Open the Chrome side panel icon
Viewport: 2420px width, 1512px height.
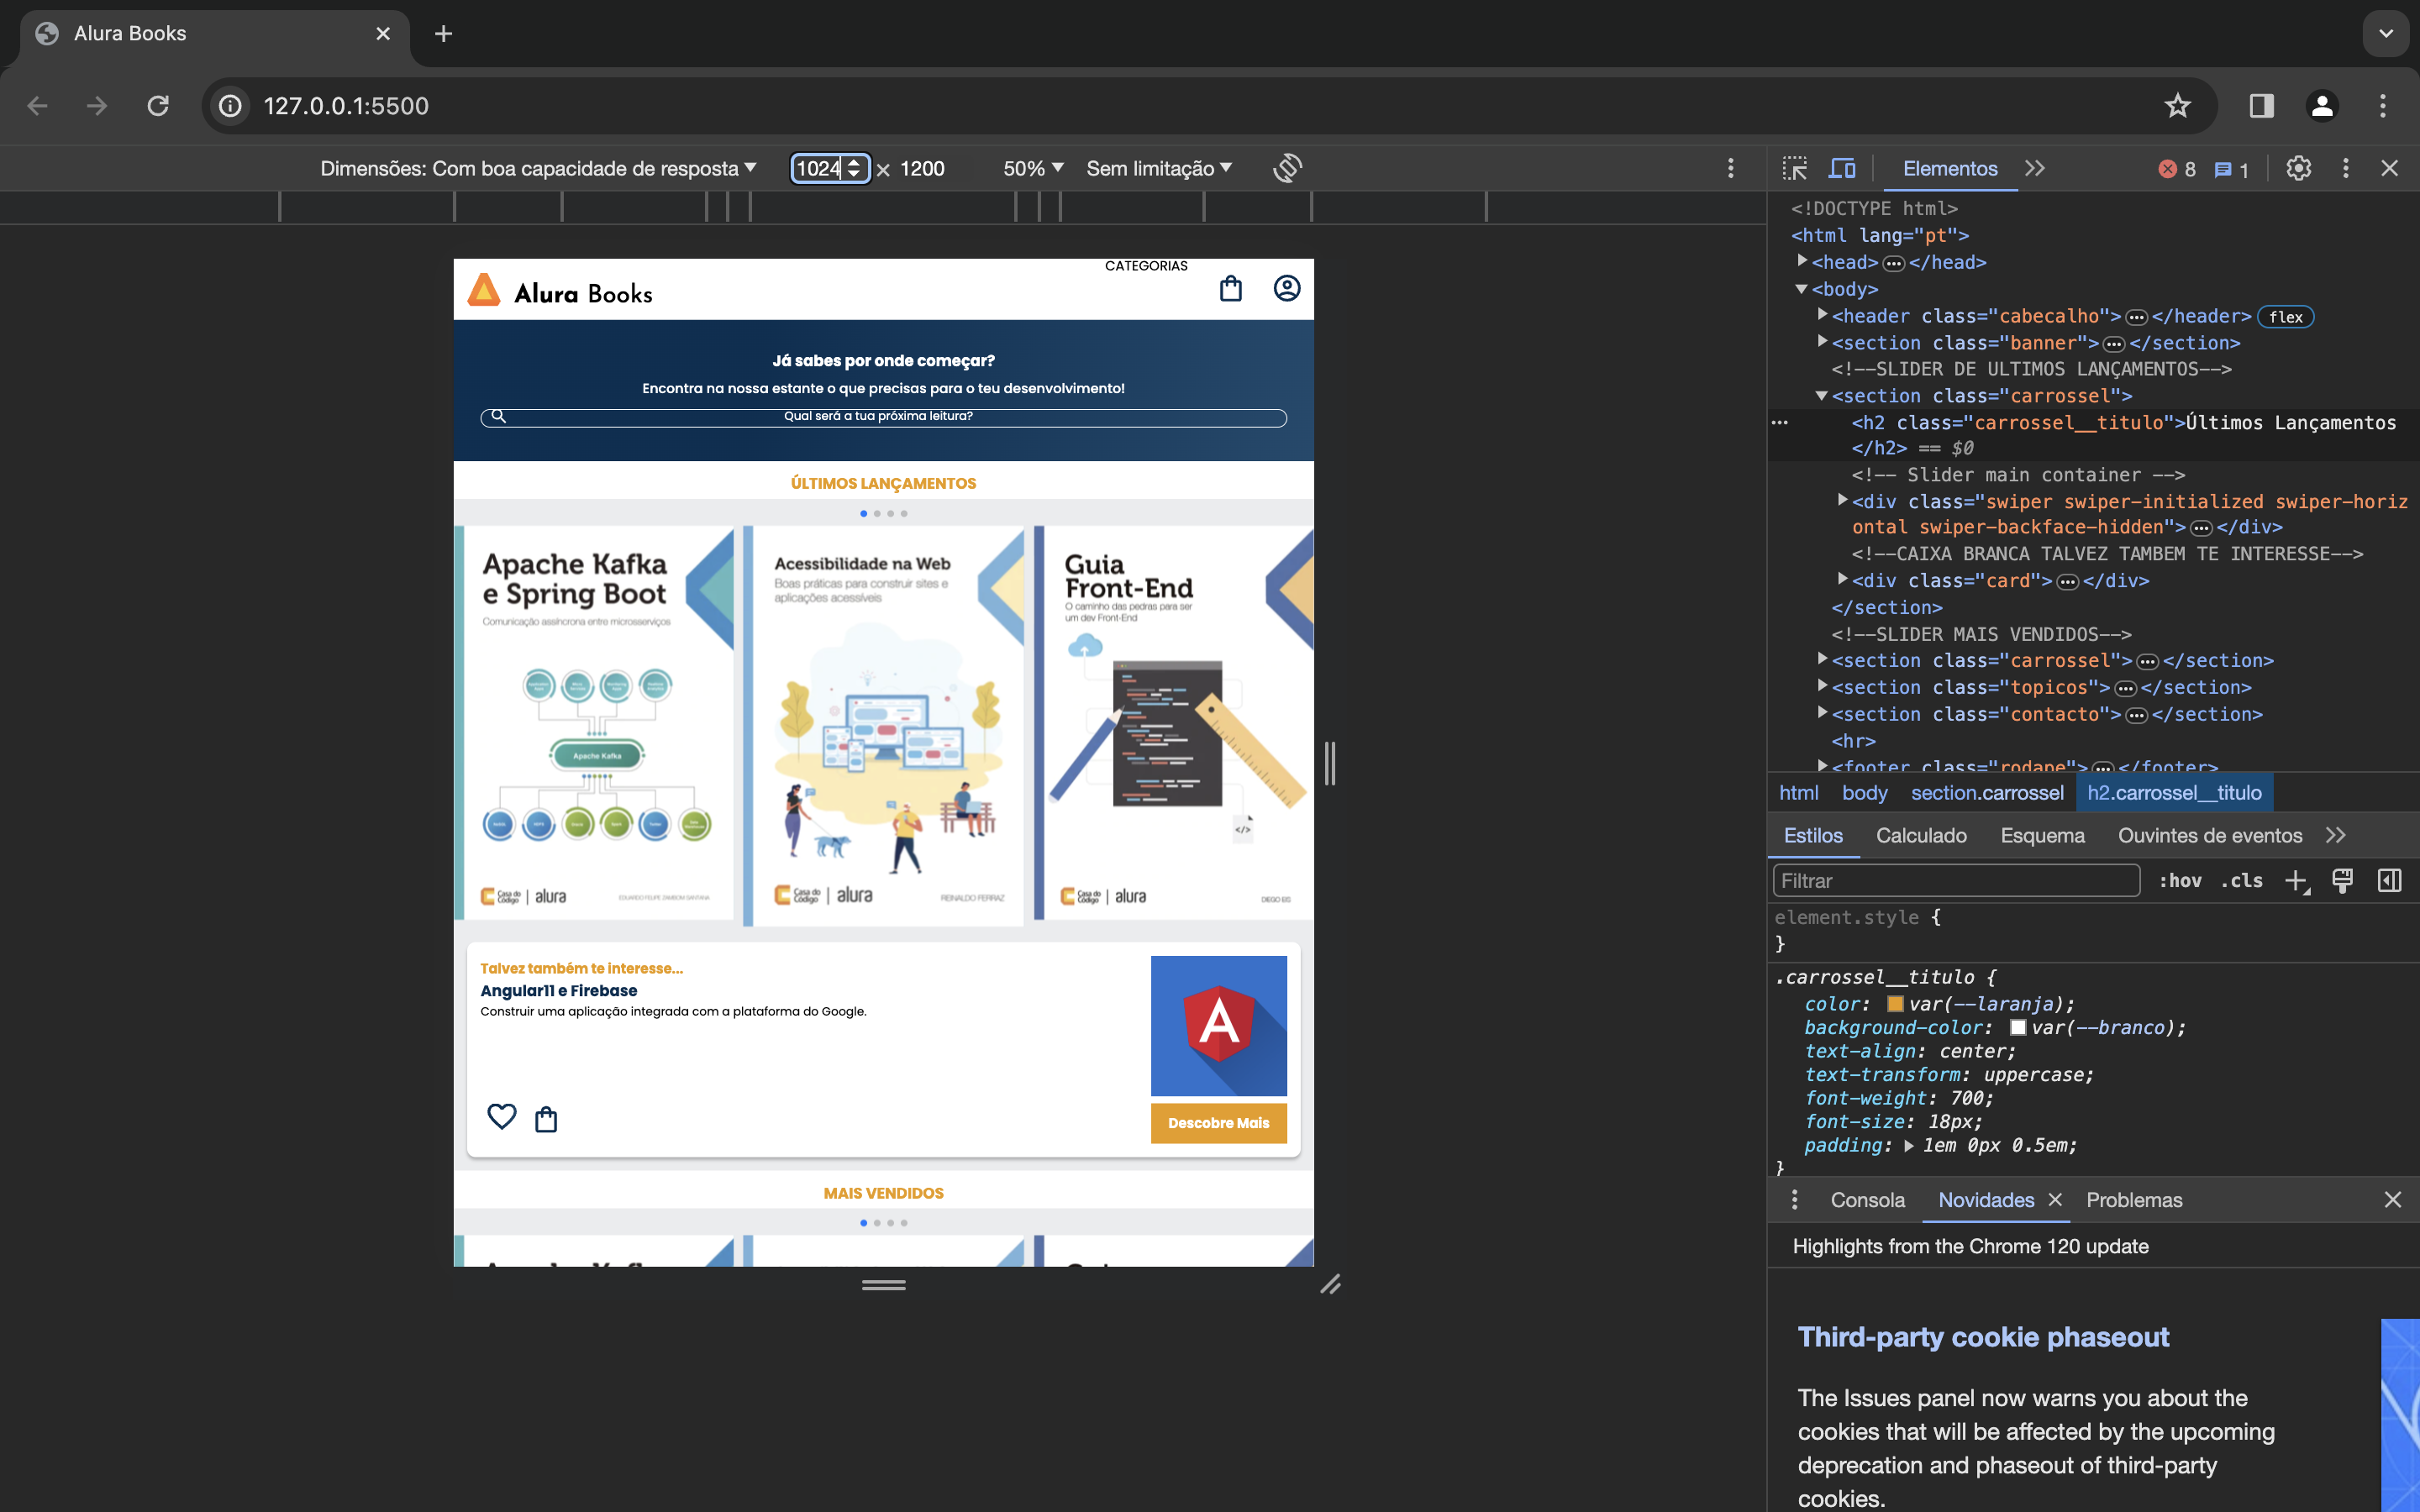(x=2261, y=106)
